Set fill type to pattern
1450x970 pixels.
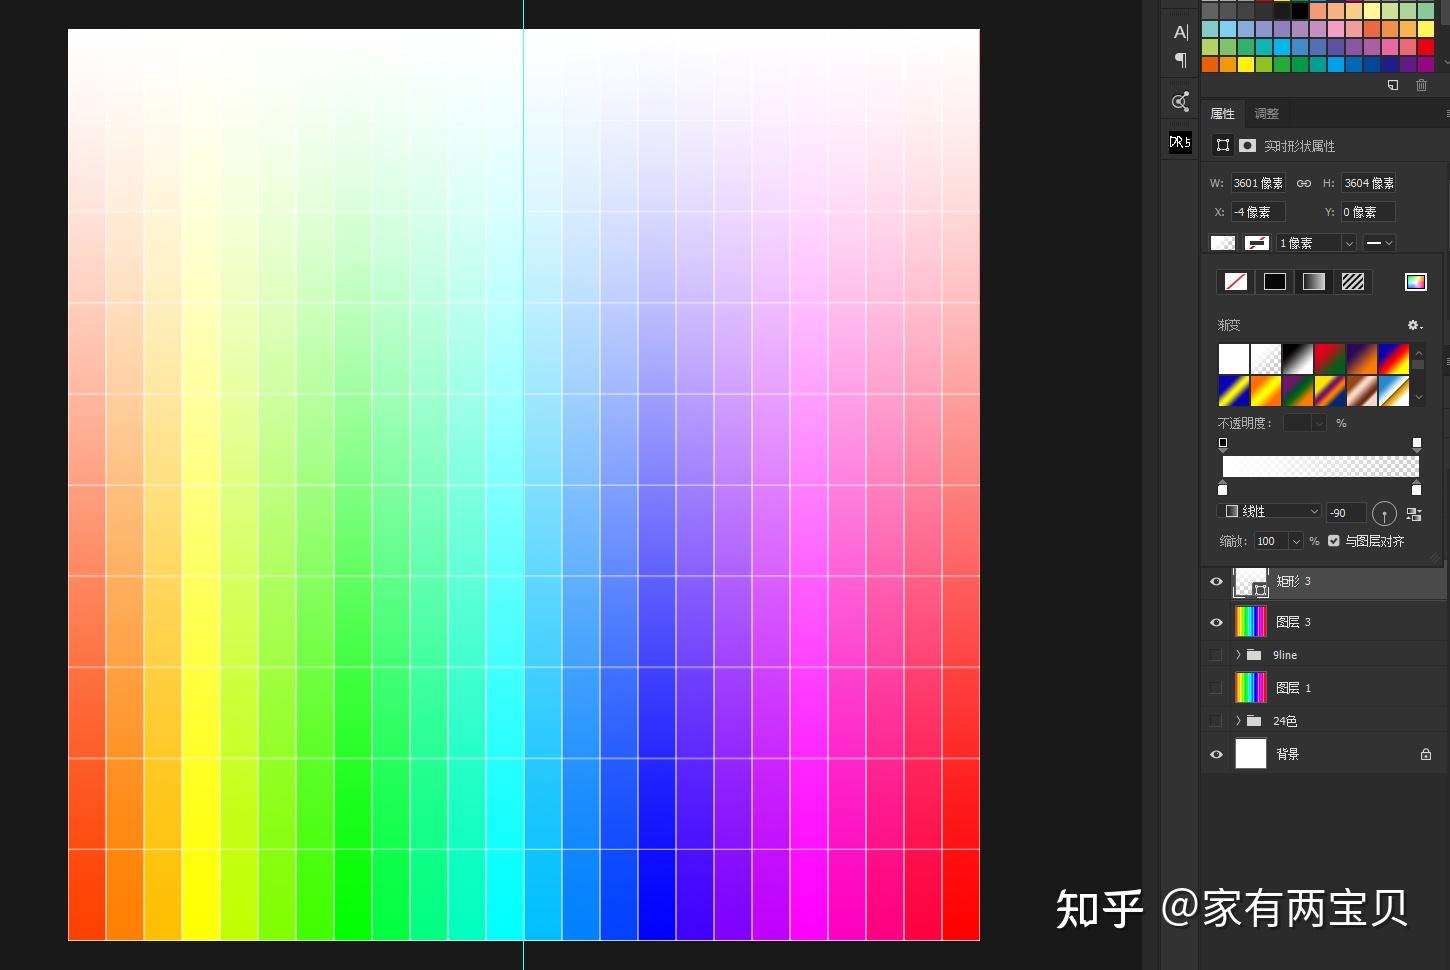click(x=1353, y=282)
